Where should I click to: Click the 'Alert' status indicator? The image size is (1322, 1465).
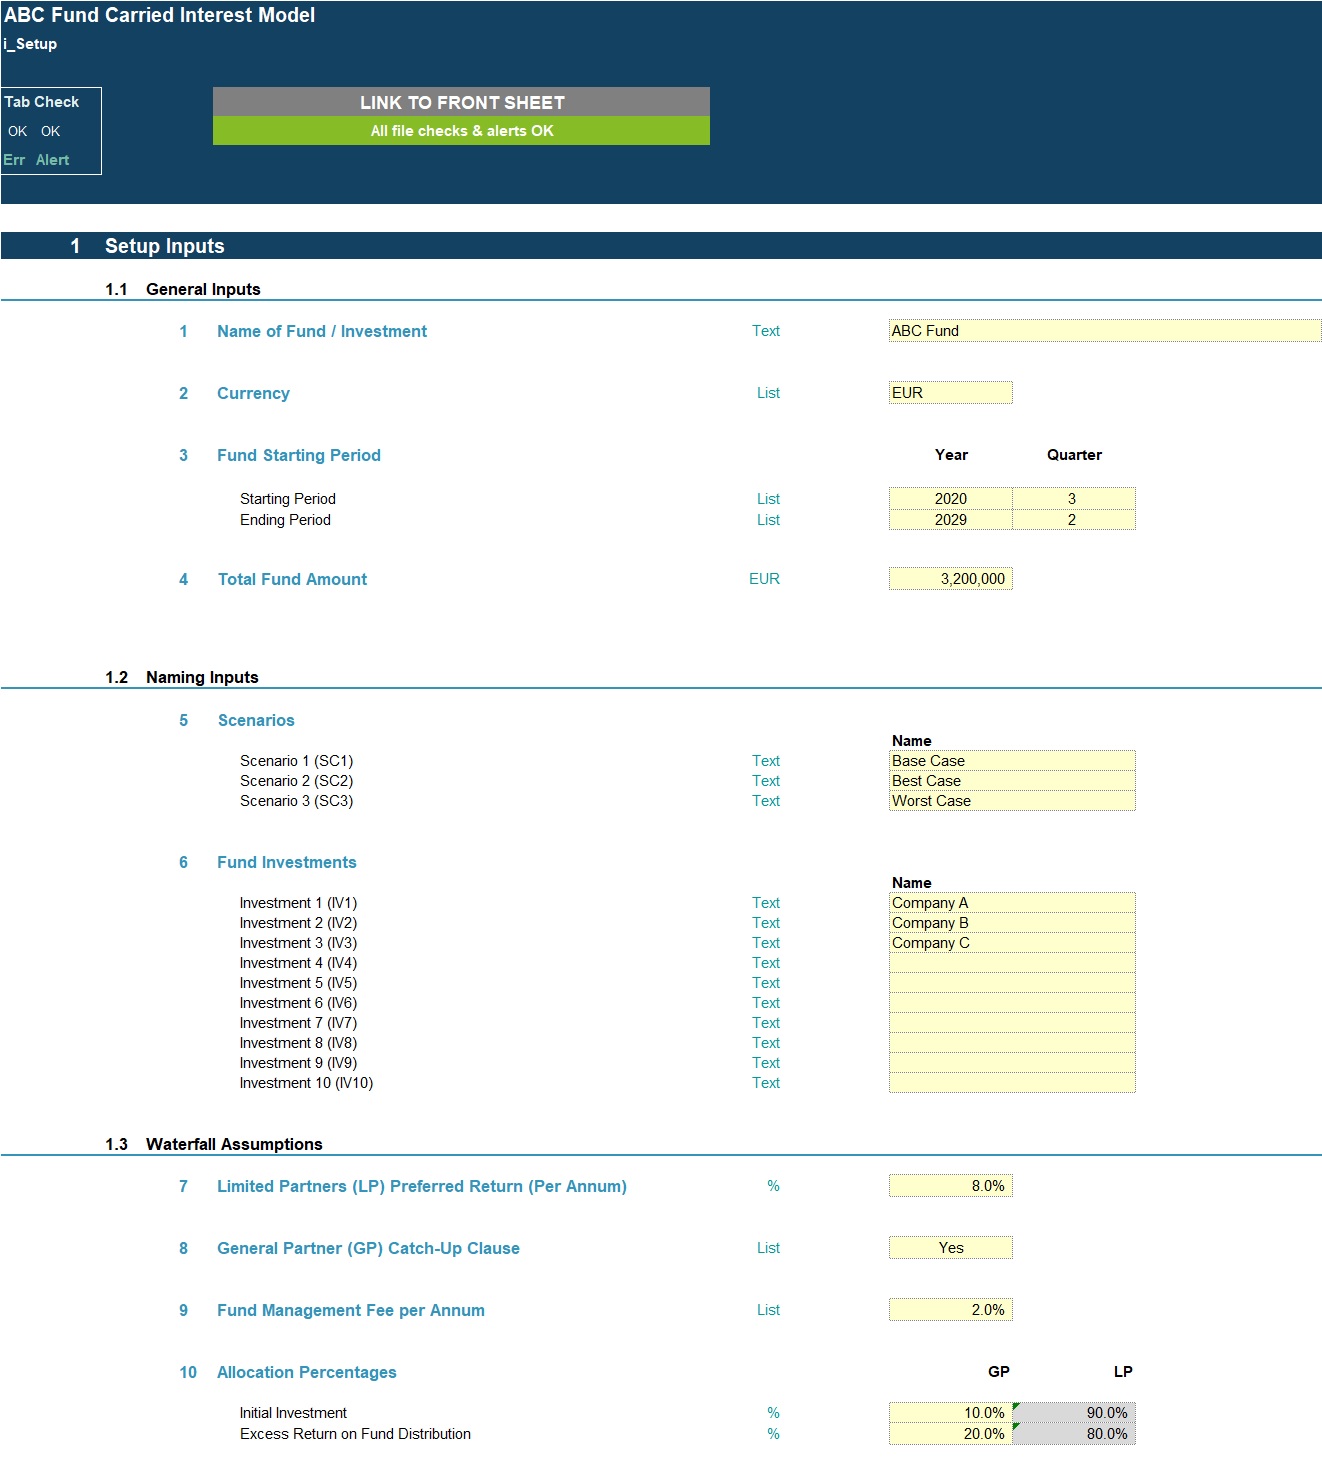tap(52, 160)
